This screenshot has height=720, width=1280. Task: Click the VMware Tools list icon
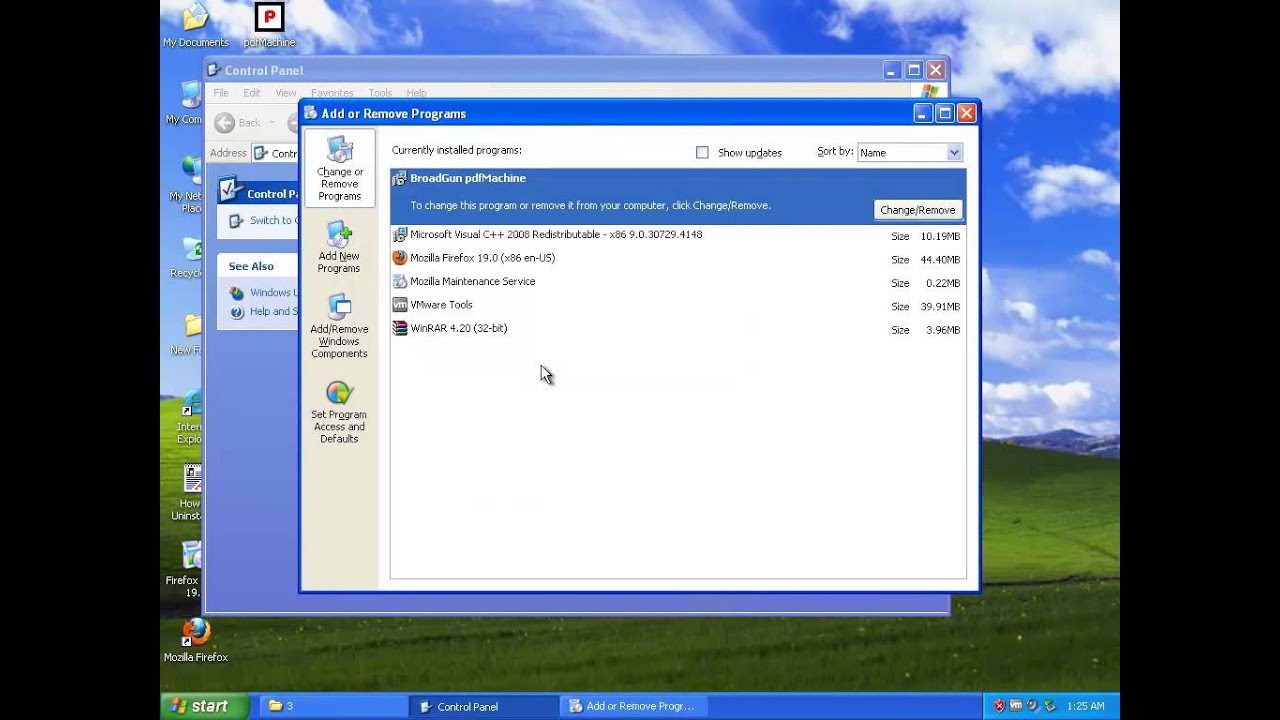(x=399, y=305)
